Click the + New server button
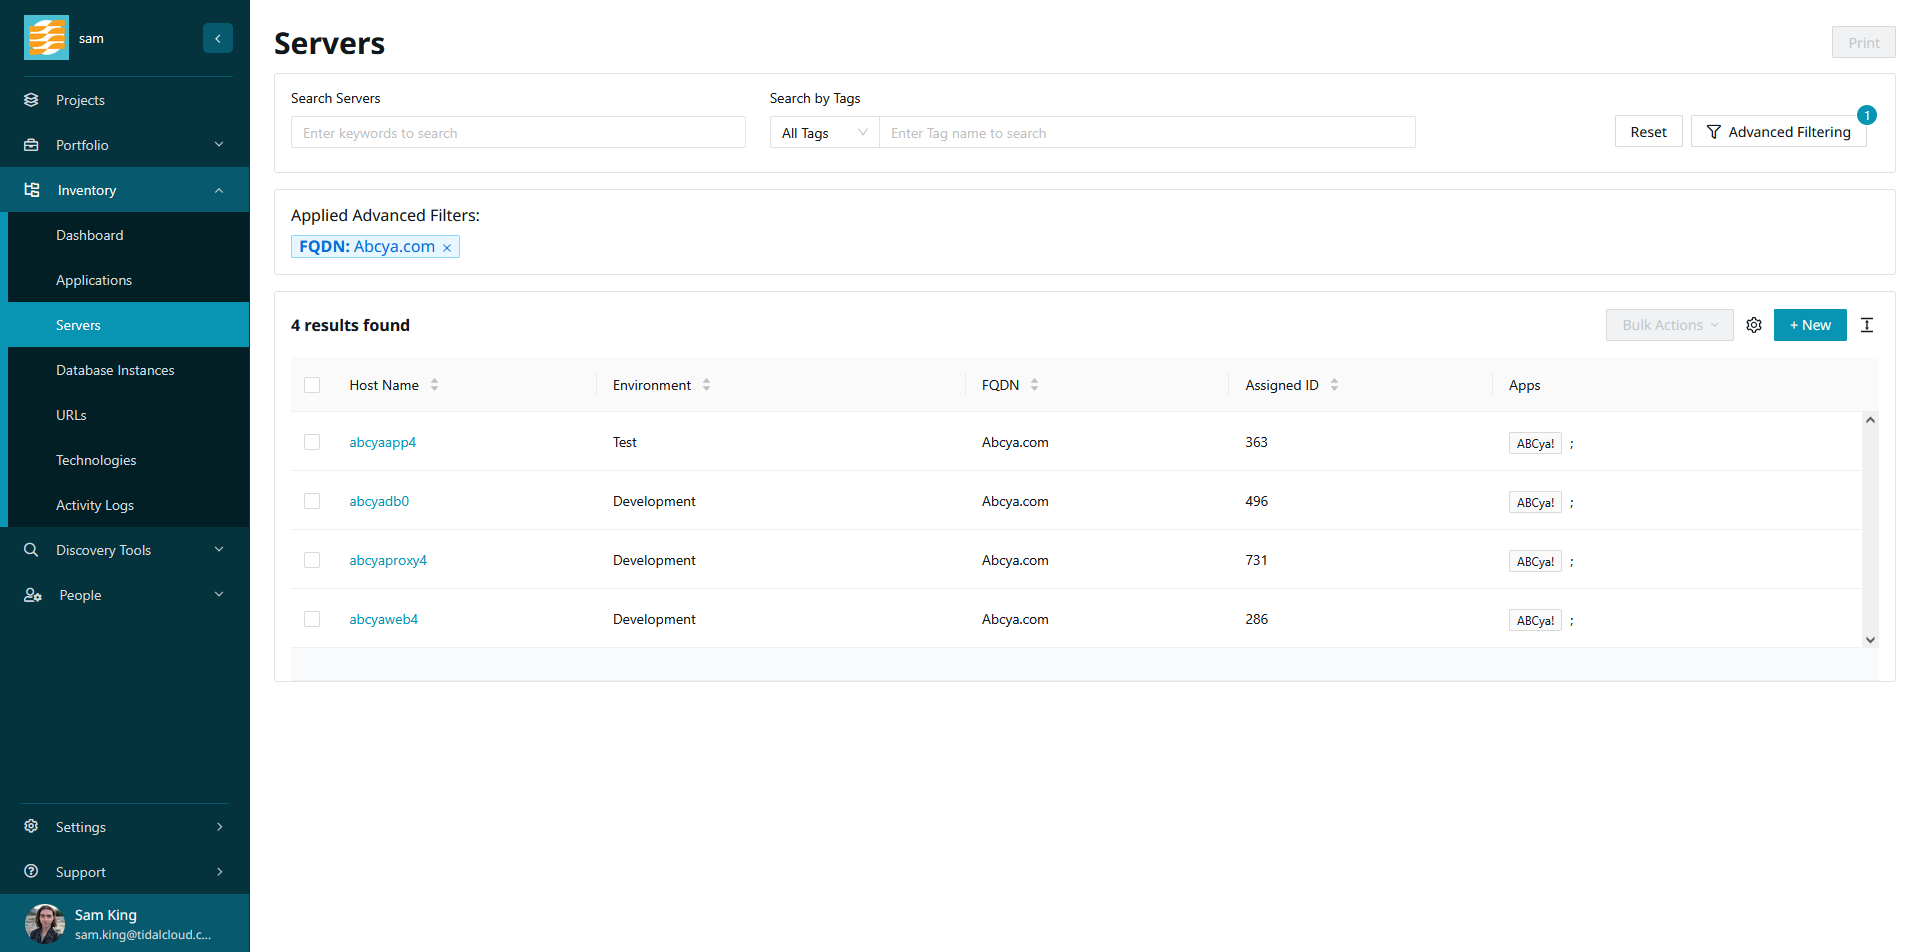 pos(1809,325)
